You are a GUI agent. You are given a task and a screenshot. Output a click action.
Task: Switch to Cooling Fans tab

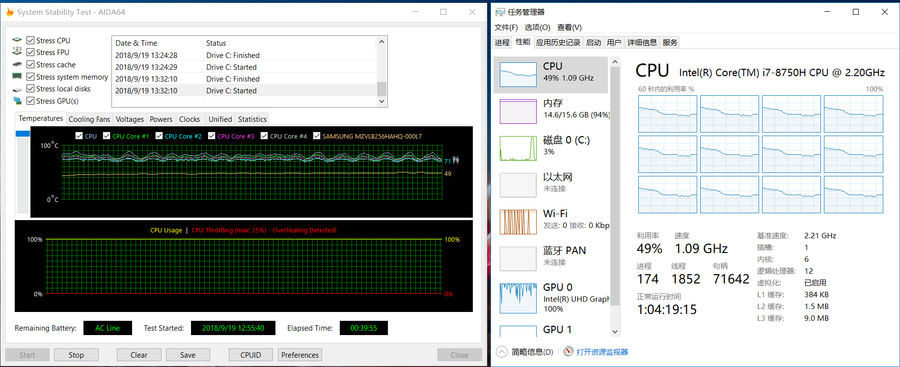89,119
